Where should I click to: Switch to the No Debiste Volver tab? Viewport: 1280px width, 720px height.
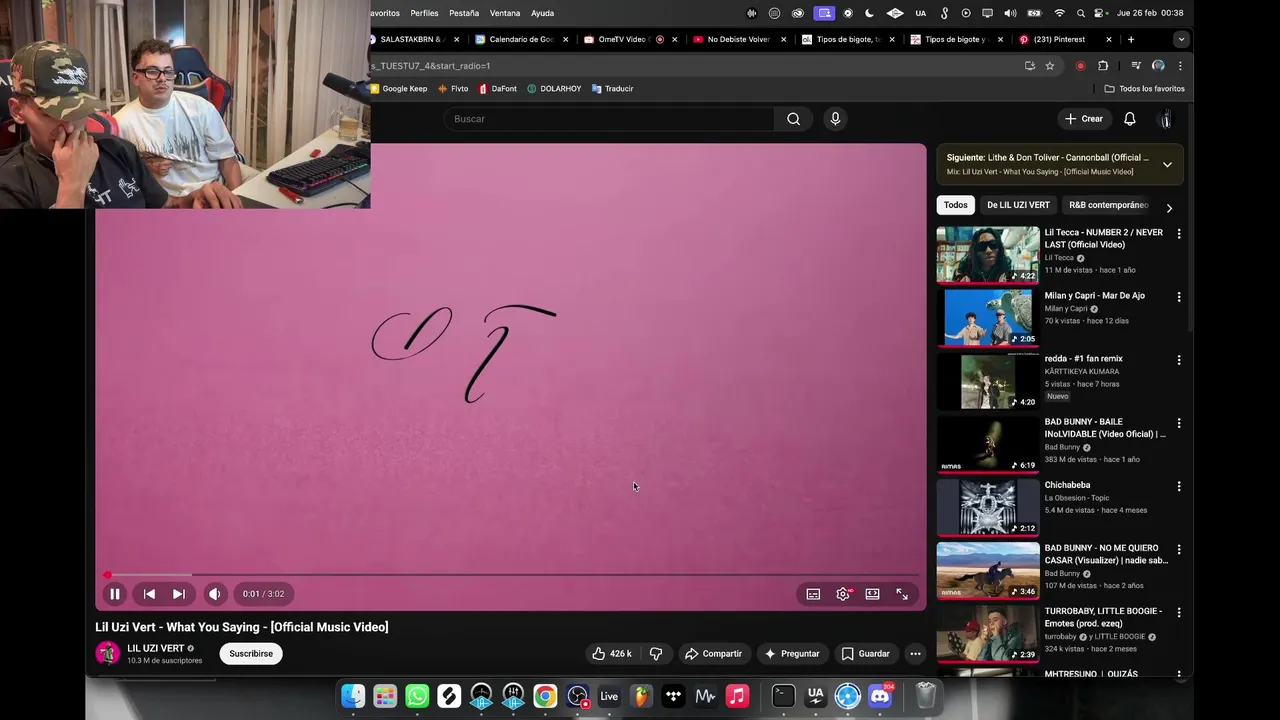click(x=738, y=40)
